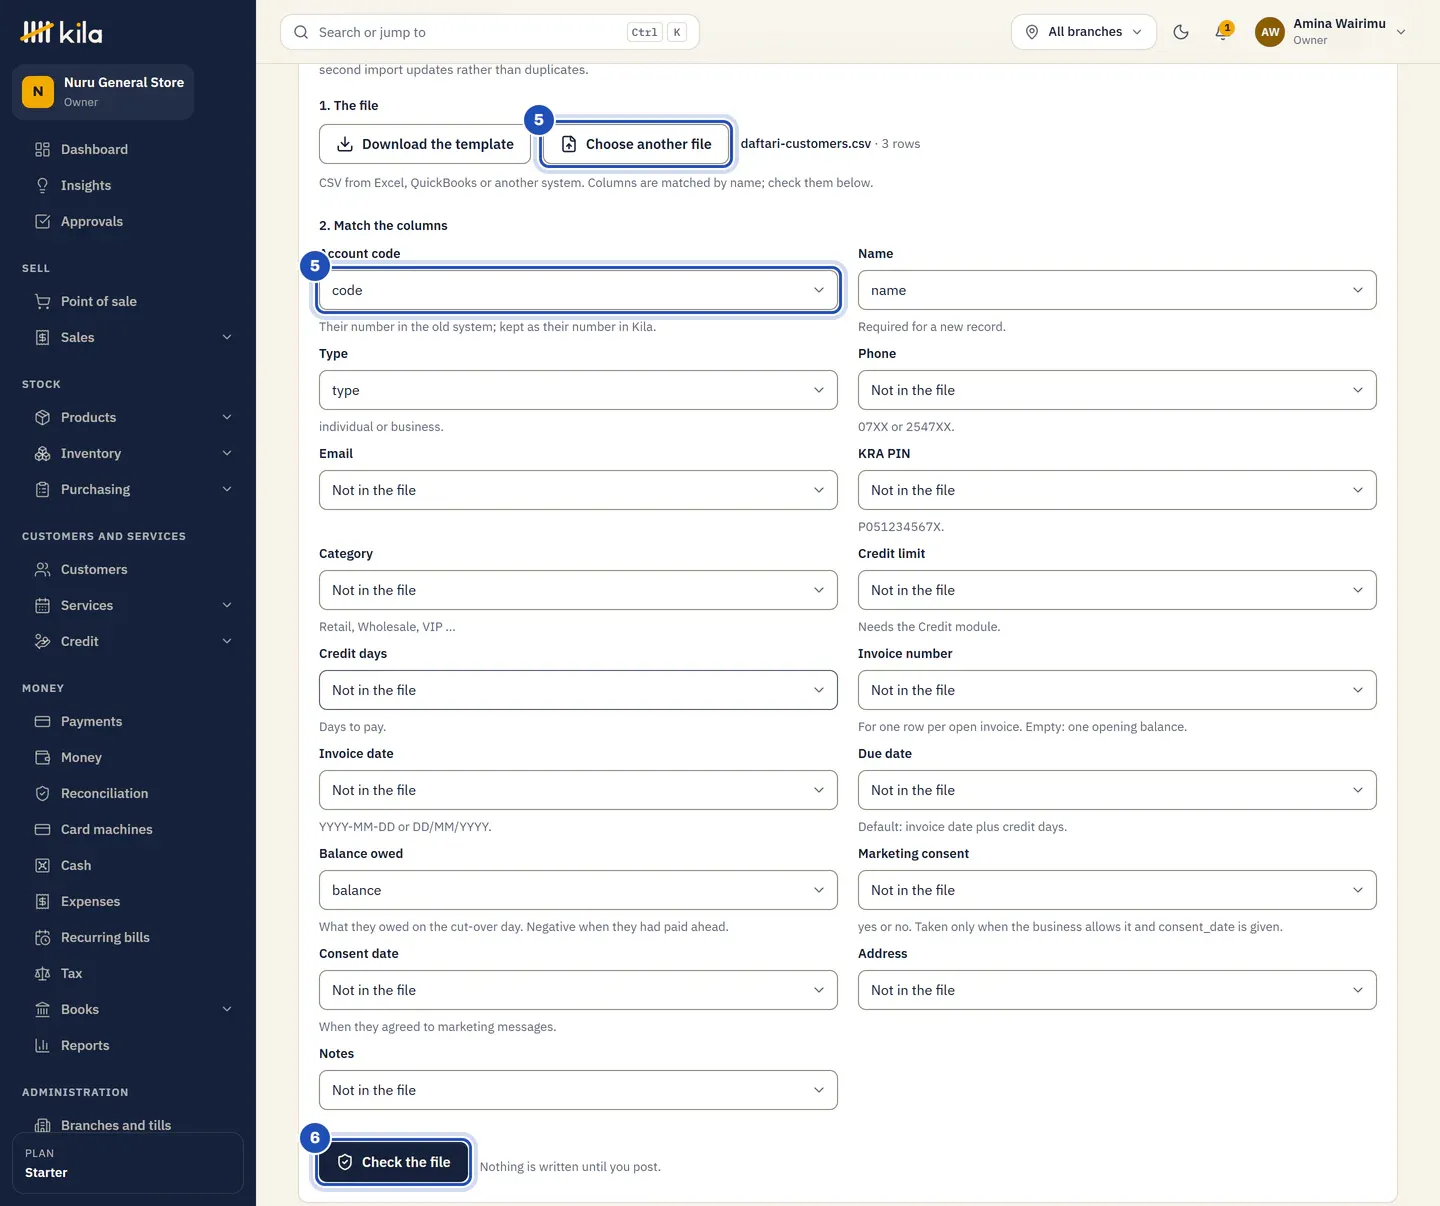Click the Check the file button
Viewport: 1440px width, 1206px height.
click(394, 1162)
